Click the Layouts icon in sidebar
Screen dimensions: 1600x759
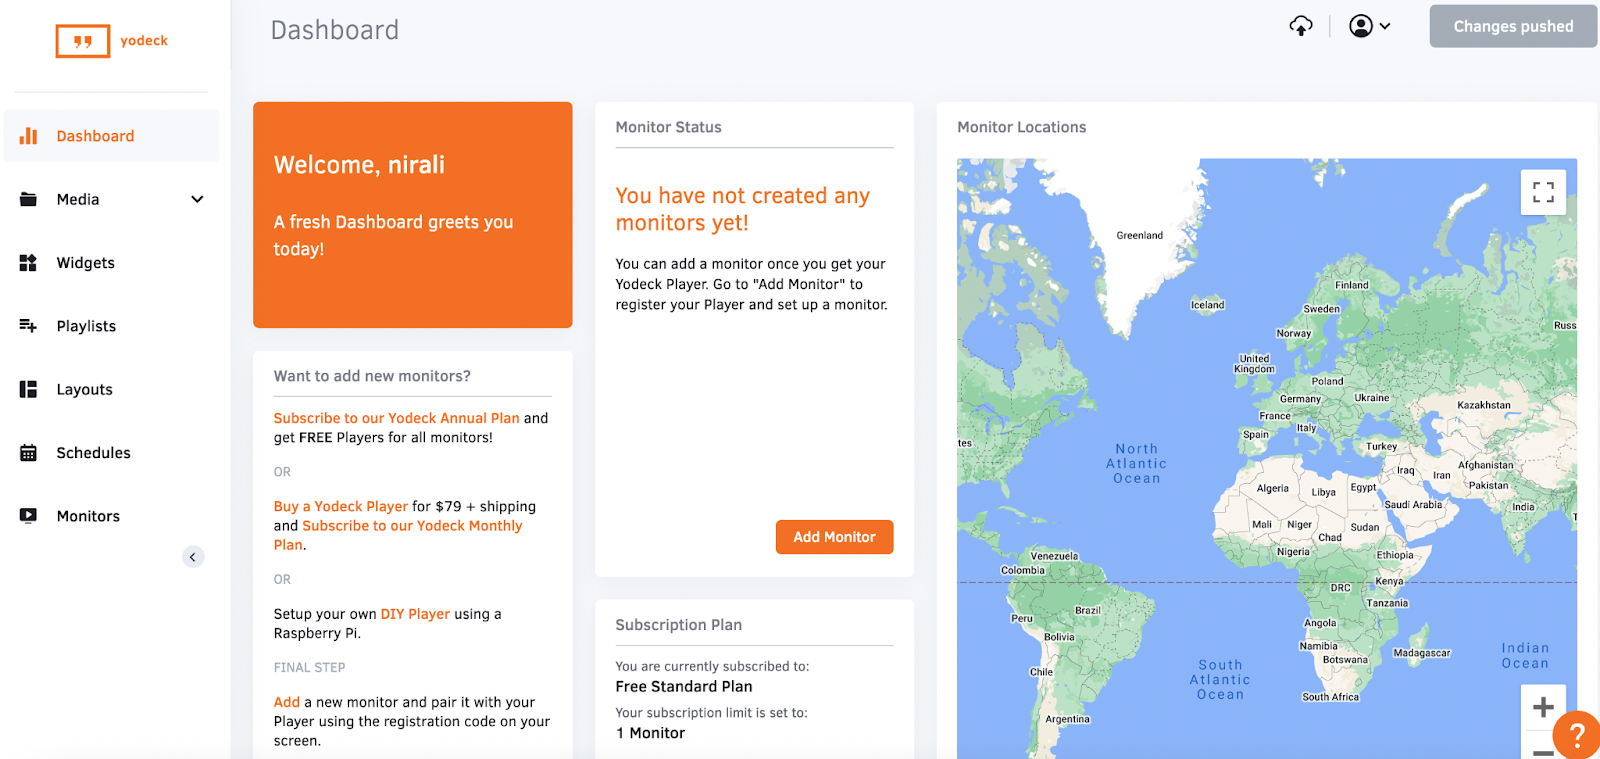click(x=28, y=389)
